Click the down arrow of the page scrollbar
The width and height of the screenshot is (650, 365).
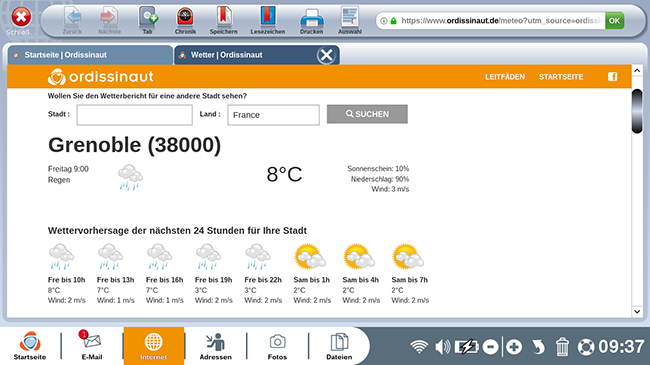(x=637, y=311)
